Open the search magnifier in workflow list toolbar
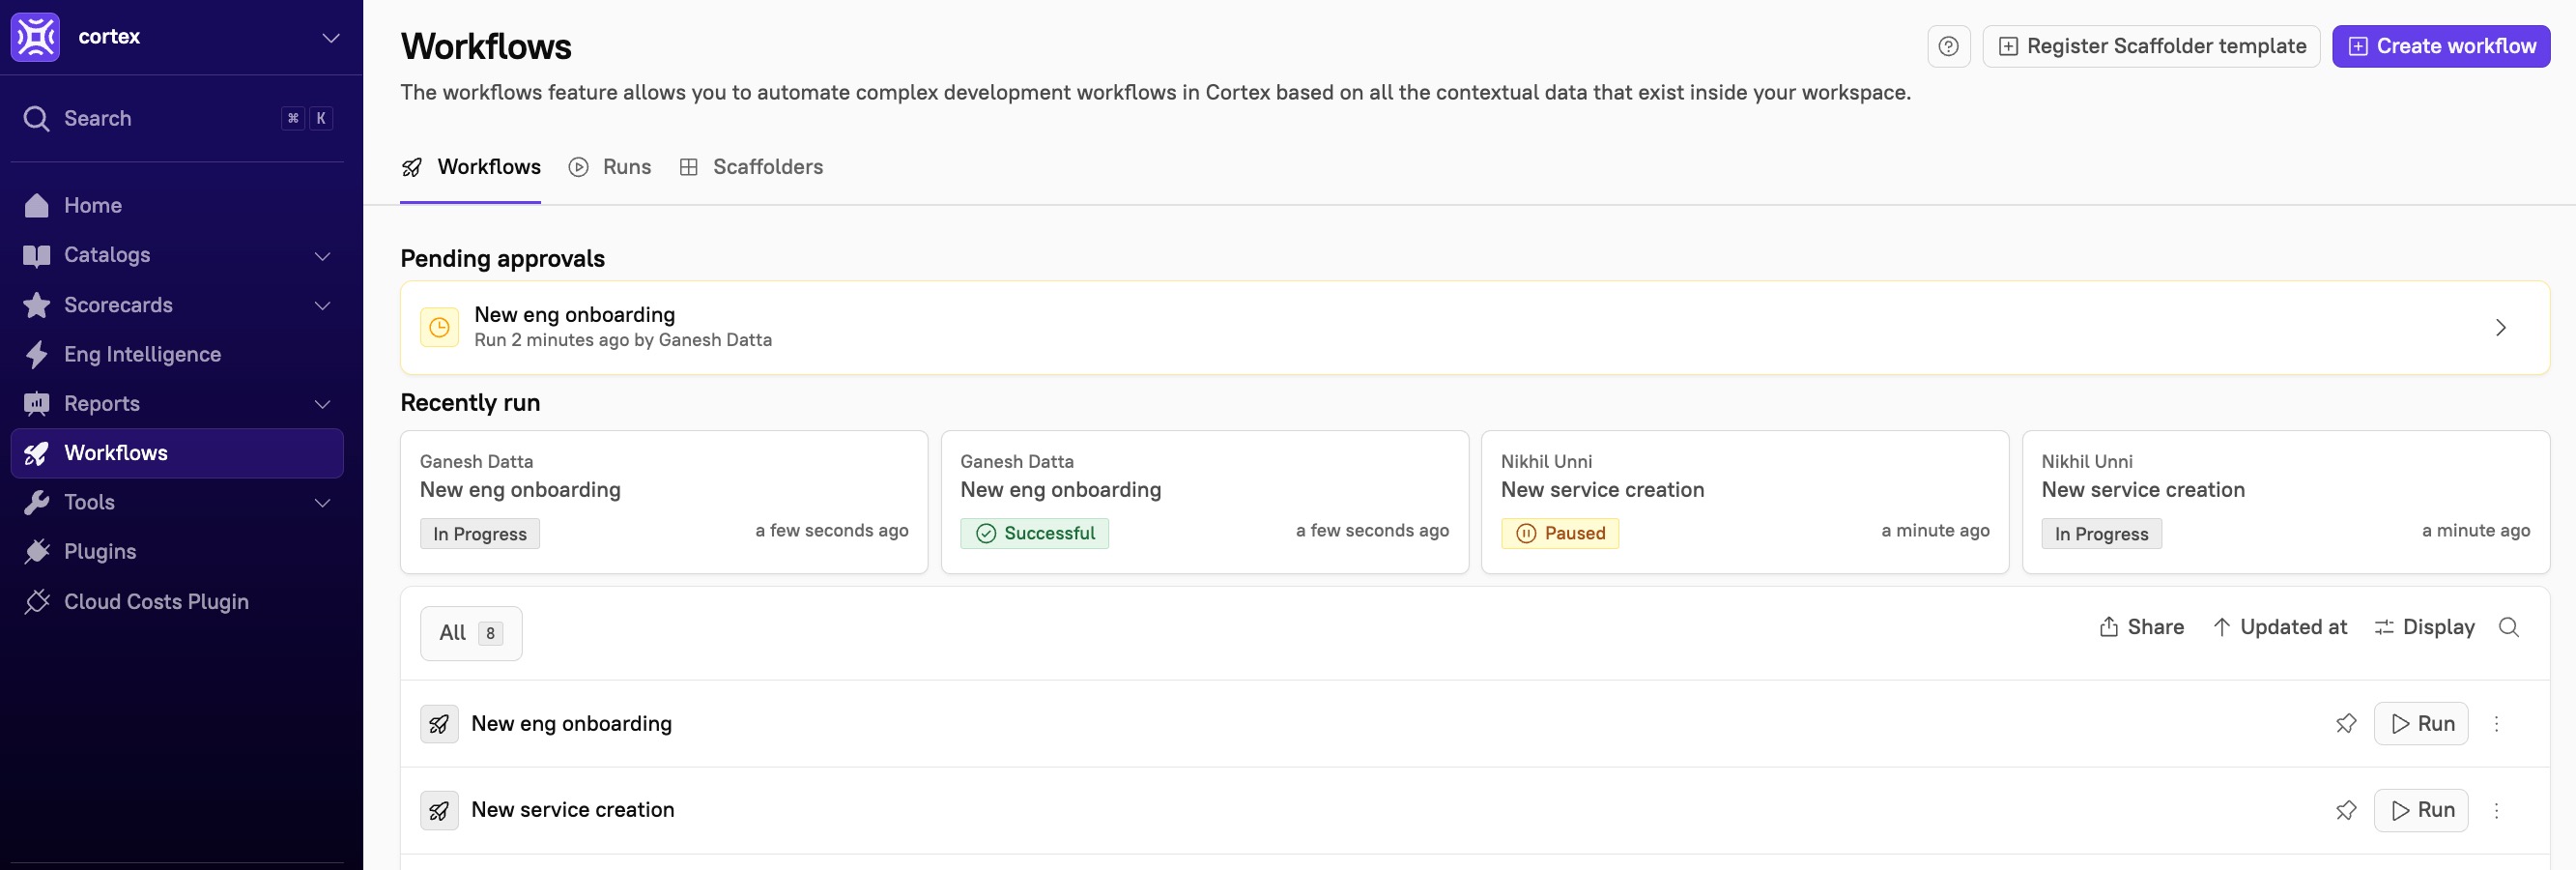2576x870 pixels. pos(2508,627)
